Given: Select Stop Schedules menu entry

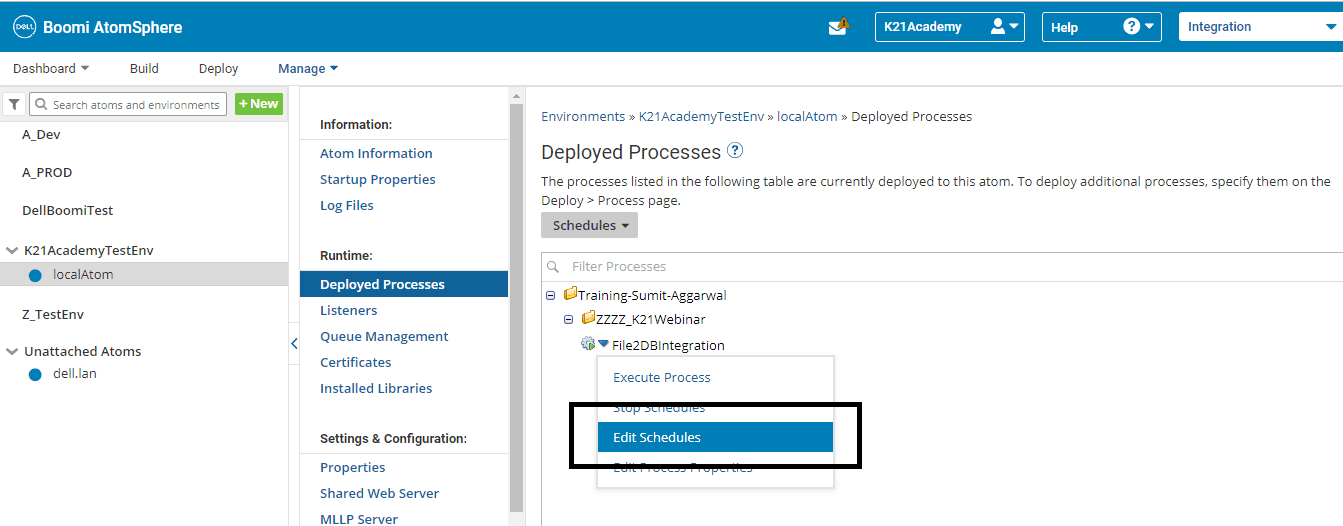Looking at the screenshot, I should point(715,407).
